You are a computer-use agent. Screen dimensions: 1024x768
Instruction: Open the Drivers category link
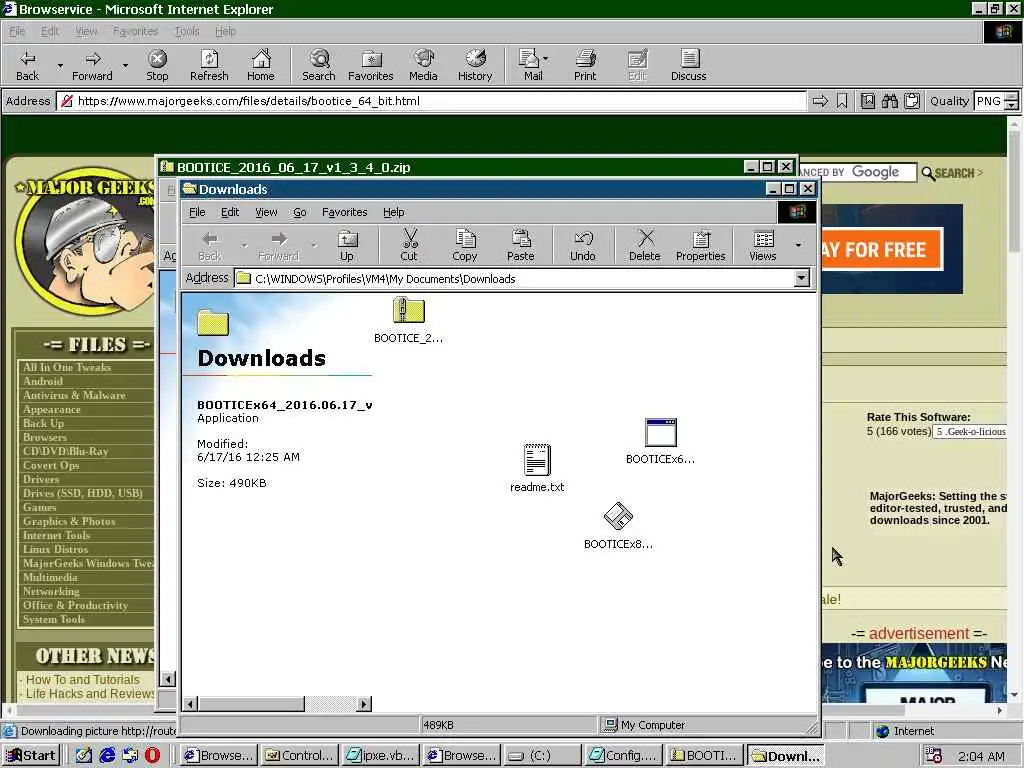click(41, 479)
